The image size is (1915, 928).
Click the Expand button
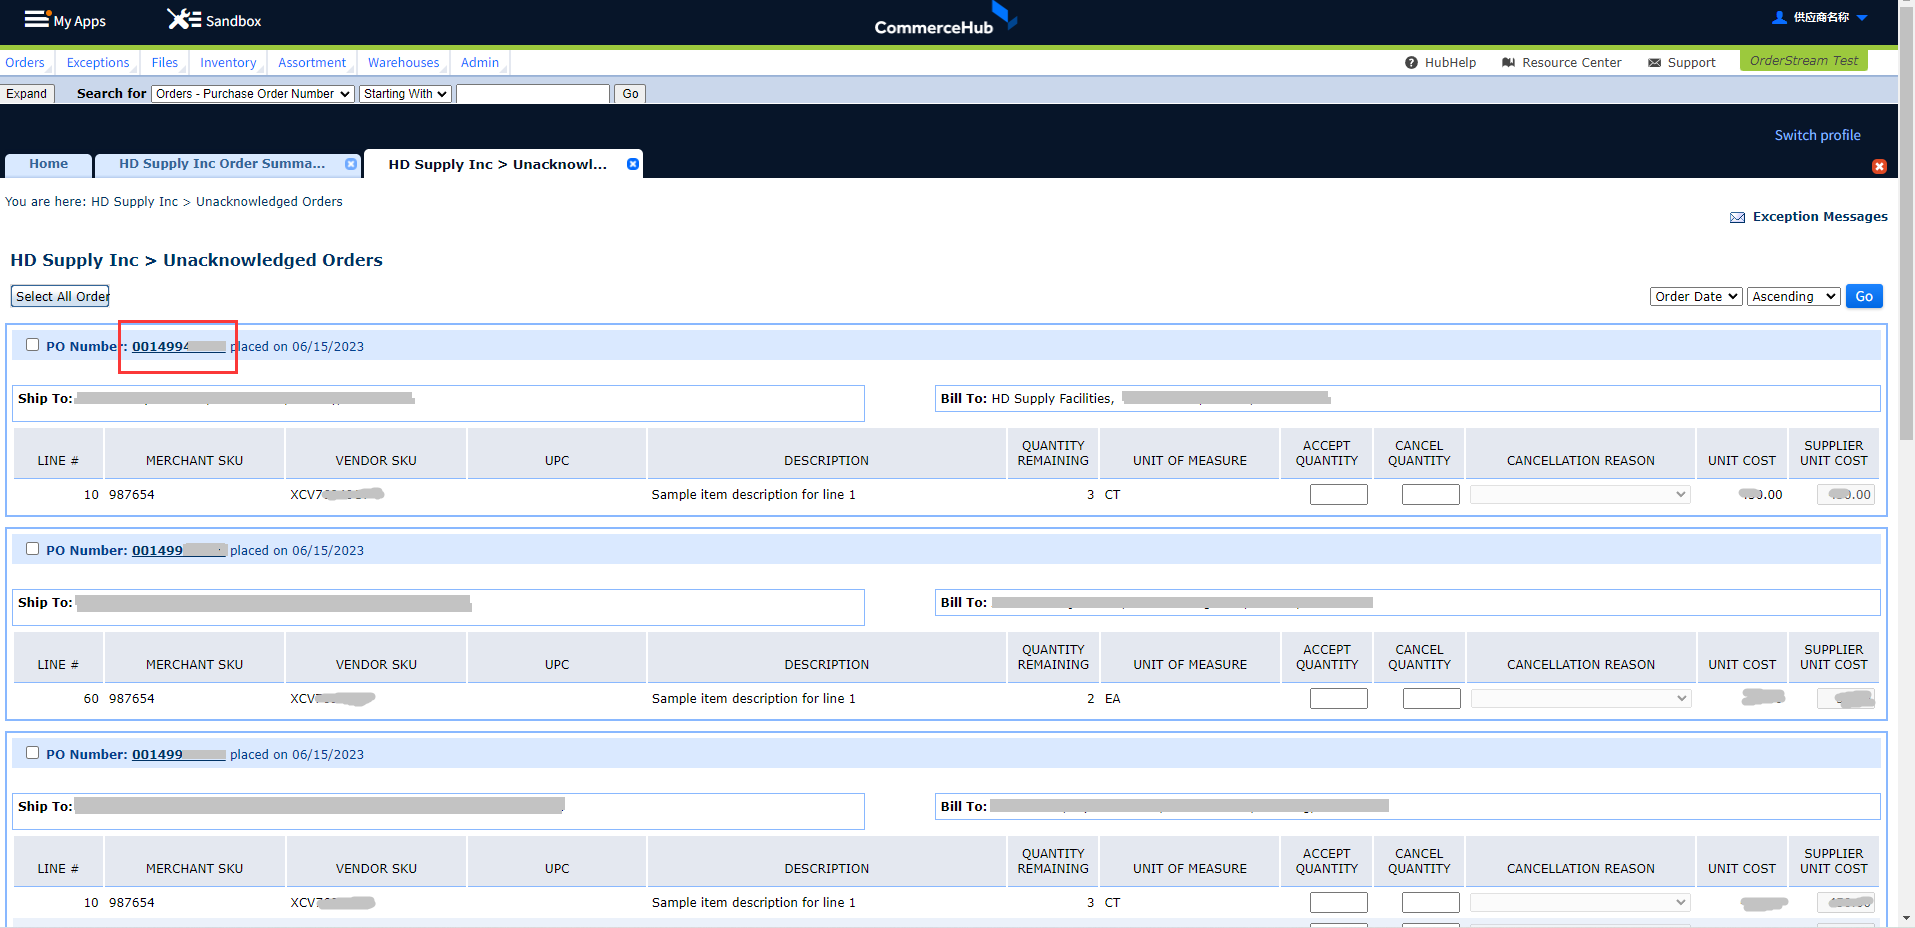(x=27, y=93)
